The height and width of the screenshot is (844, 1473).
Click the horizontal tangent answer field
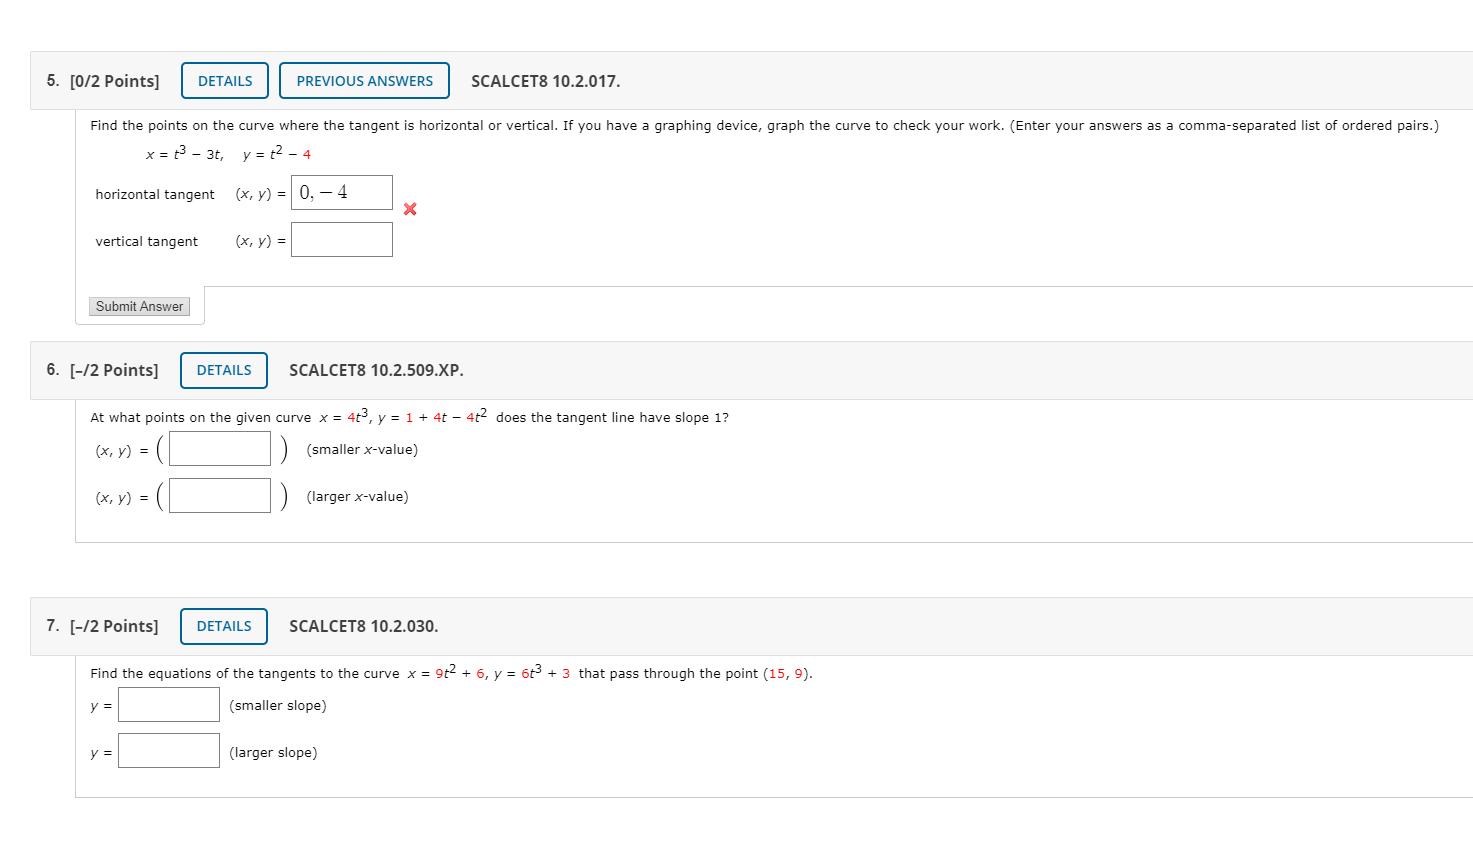point(342,192)
